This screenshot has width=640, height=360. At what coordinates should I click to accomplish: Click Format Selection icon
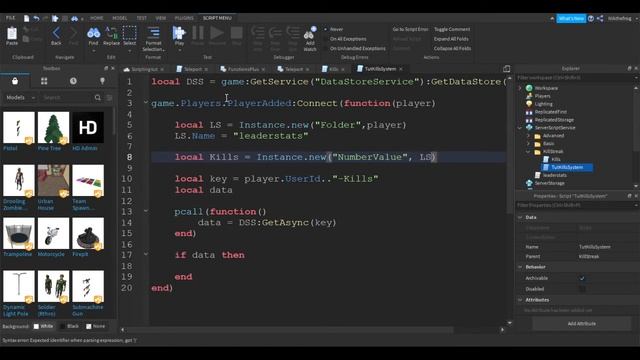tap(153, 33)
